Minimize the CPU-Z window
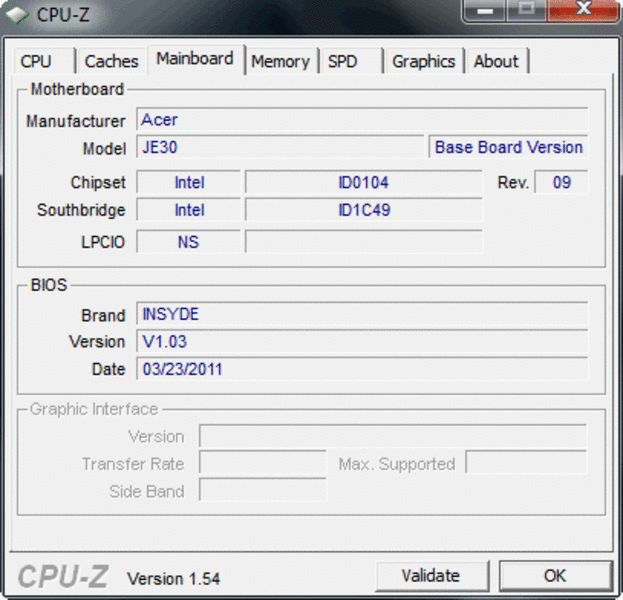Viewport: 623px width, 600px height. tap(485, 10)
